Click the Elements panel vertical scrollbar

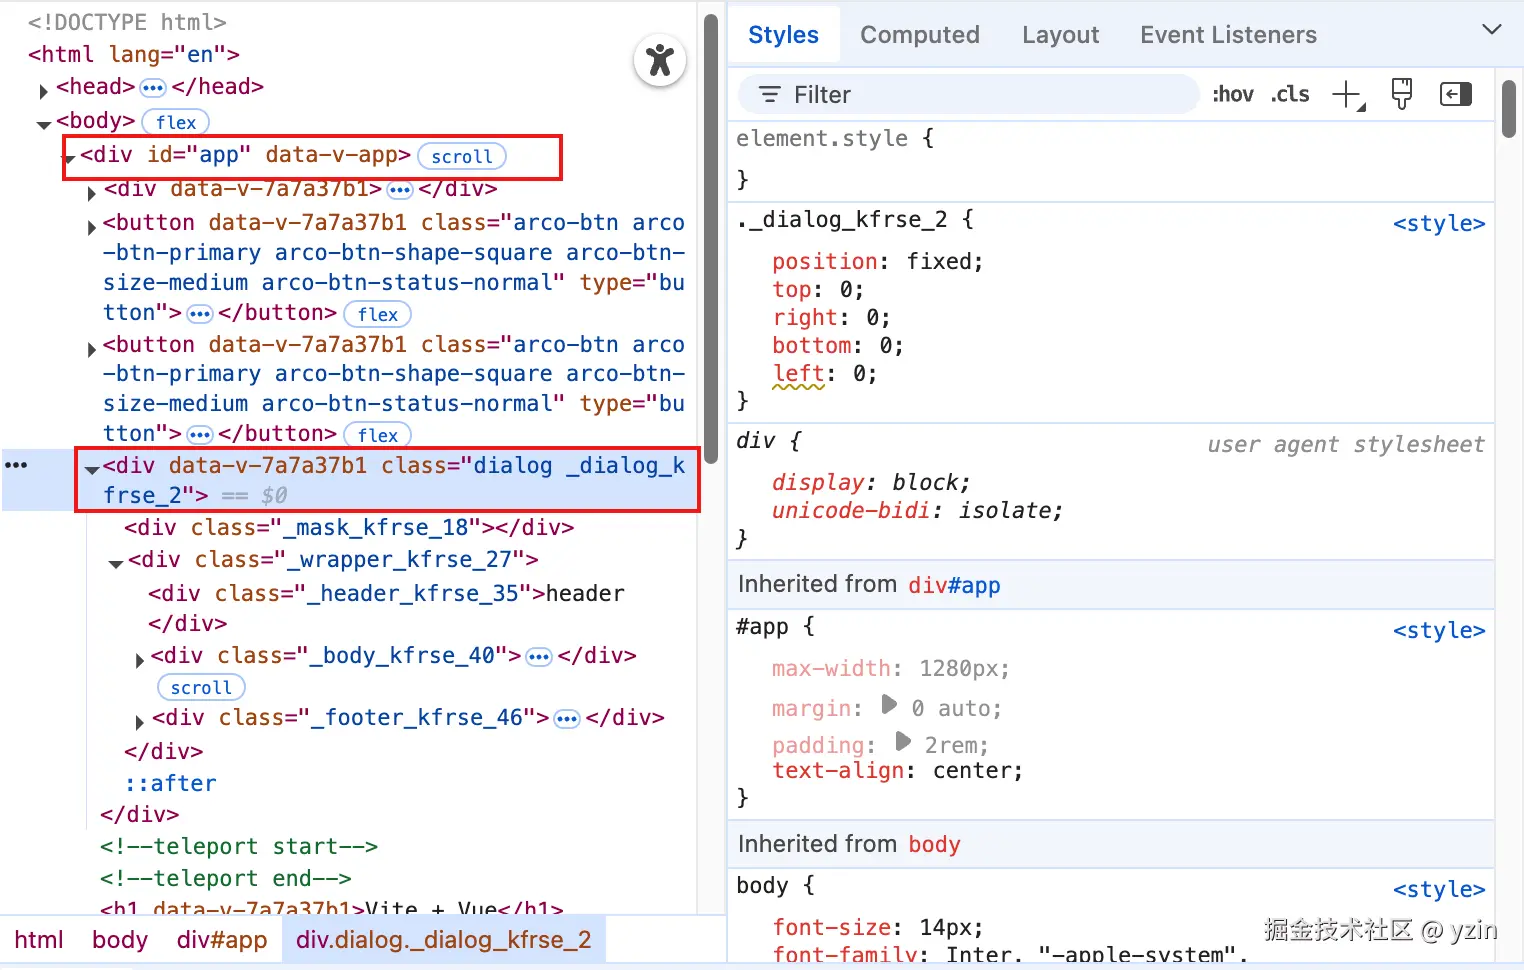point(711,240)
